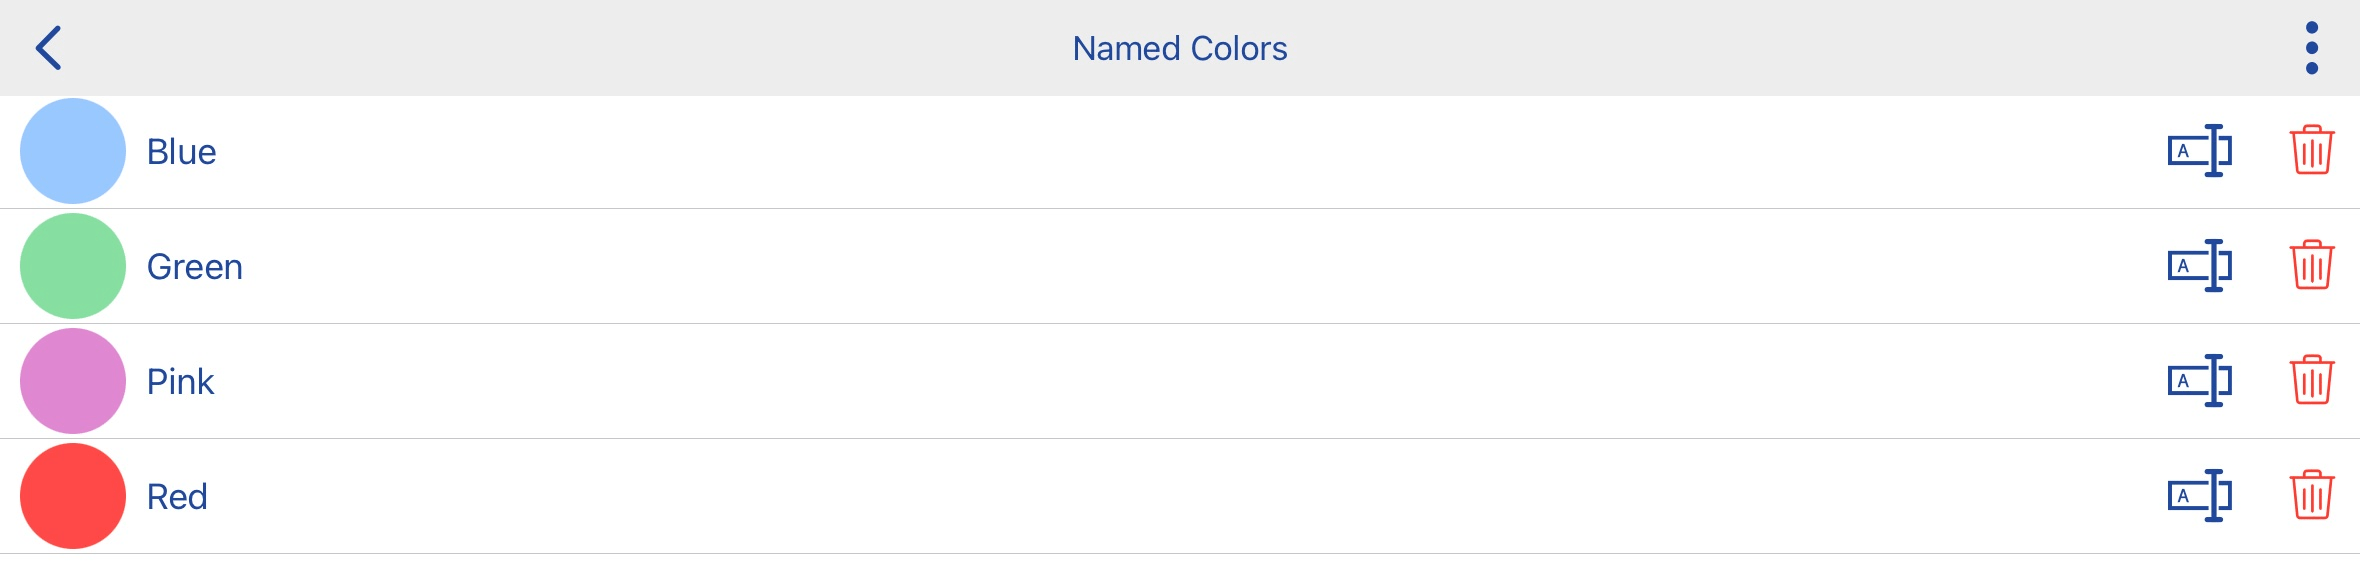Rename the Red color entry
2360x572 pixels.
pos(2200,496)
